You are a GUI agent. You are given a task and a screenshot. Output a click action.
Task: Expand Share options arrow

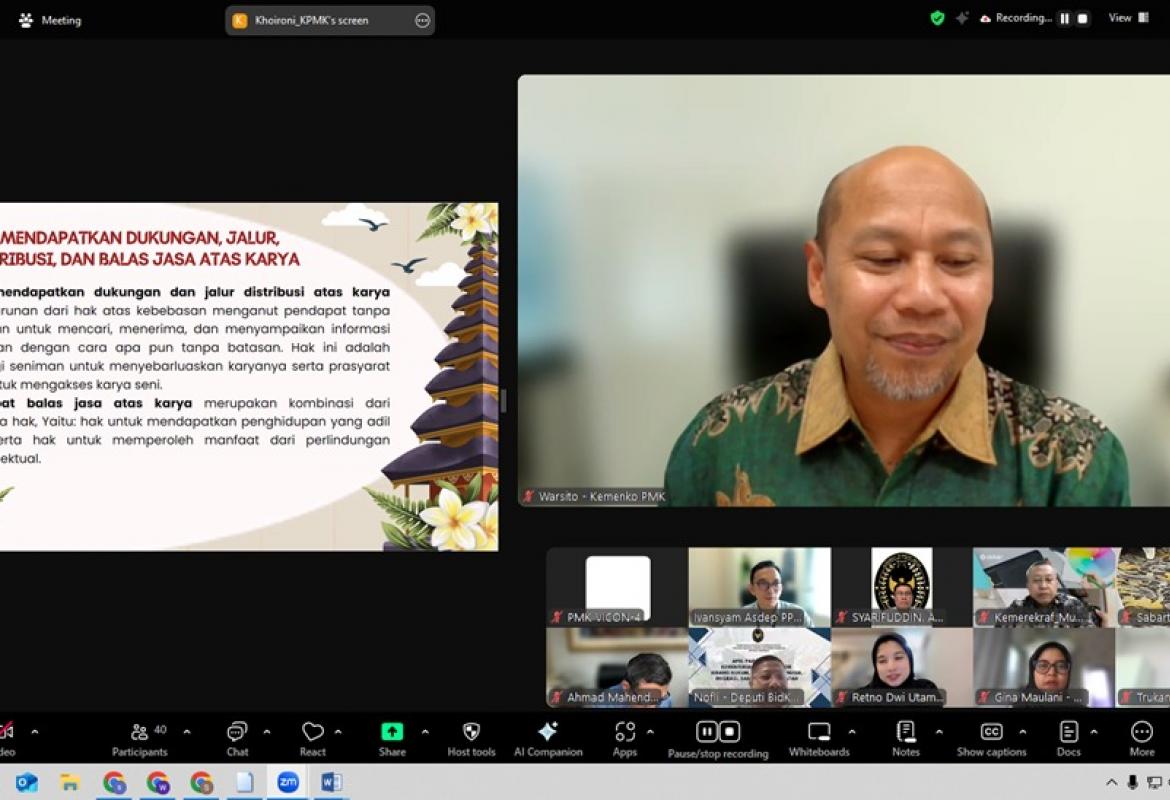click(x=425, y=732)
